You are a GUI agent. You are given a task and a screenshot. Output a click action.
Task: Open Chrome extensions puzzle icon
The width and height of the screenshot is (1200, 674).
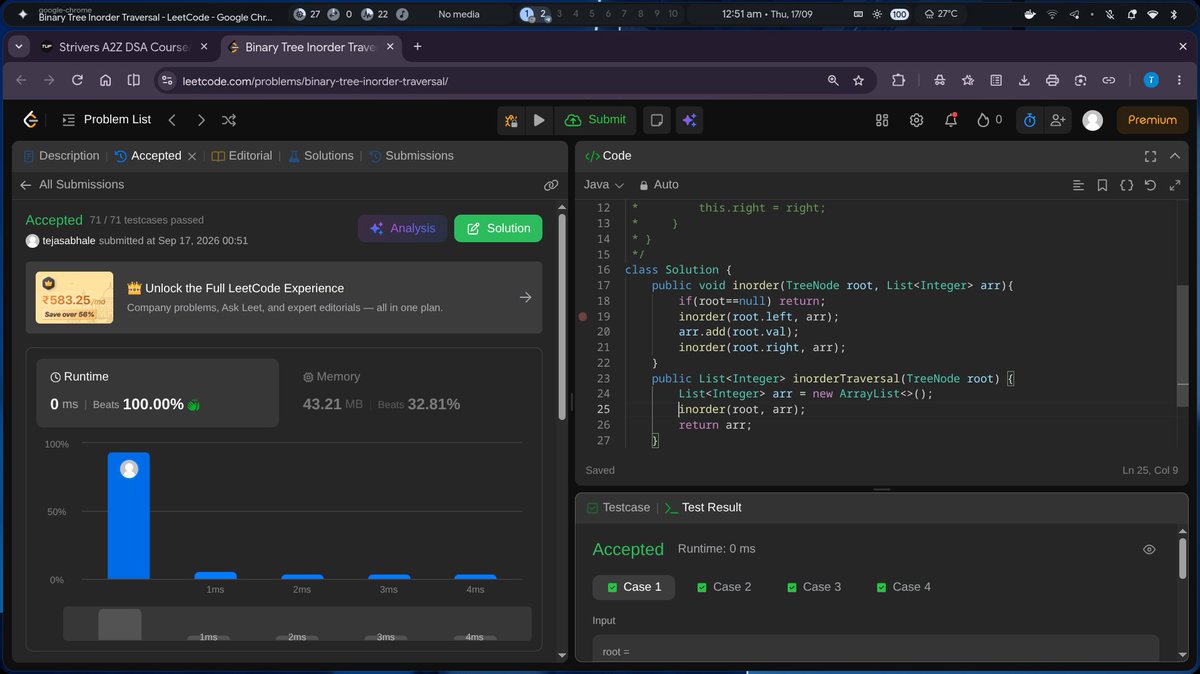pos(898,81)
